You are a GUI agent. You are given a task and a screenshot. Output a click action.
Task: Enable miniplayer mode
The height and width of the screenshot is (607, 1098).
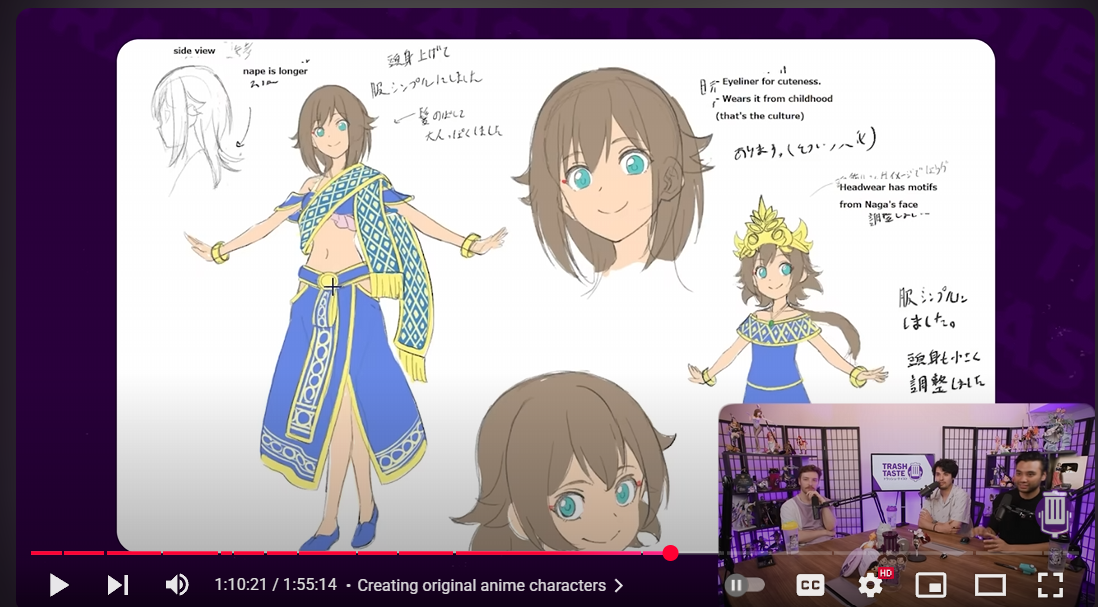tap(931, 585)
